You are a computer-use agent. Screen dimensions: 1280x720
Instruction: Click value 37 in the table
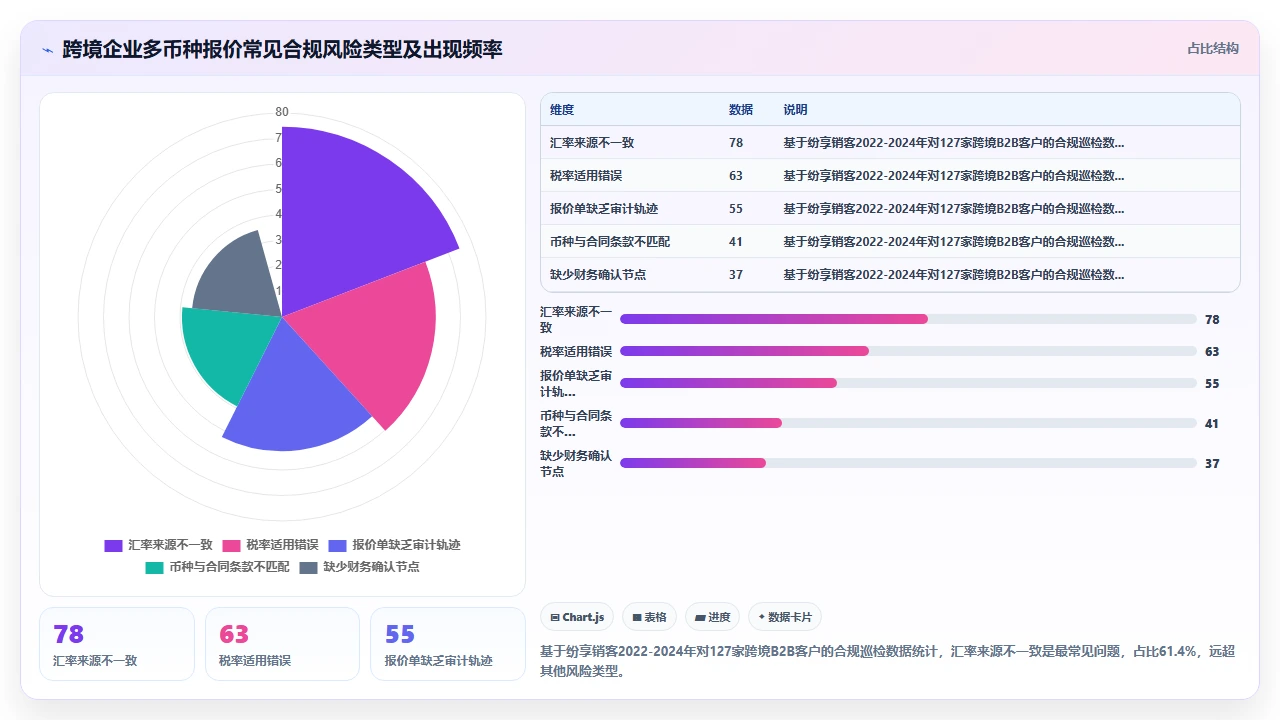tap(736, 275)
